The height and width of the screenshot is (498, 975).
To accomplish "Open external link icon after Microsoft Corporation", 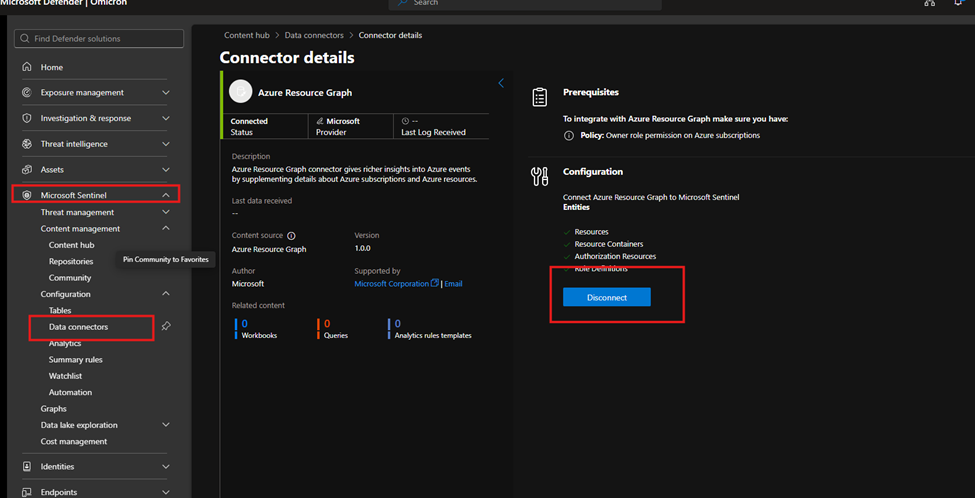I will click(x=435, y=283).
